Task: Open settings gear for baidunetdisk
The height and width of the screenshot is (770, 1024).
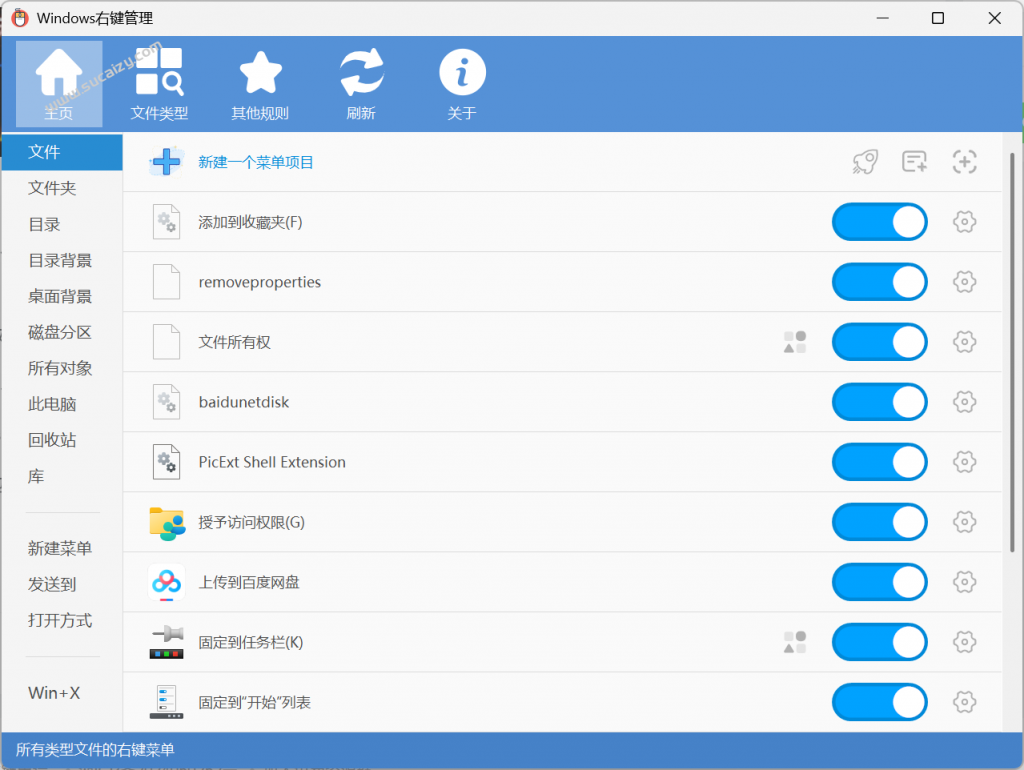Action: tap(965, 402)
